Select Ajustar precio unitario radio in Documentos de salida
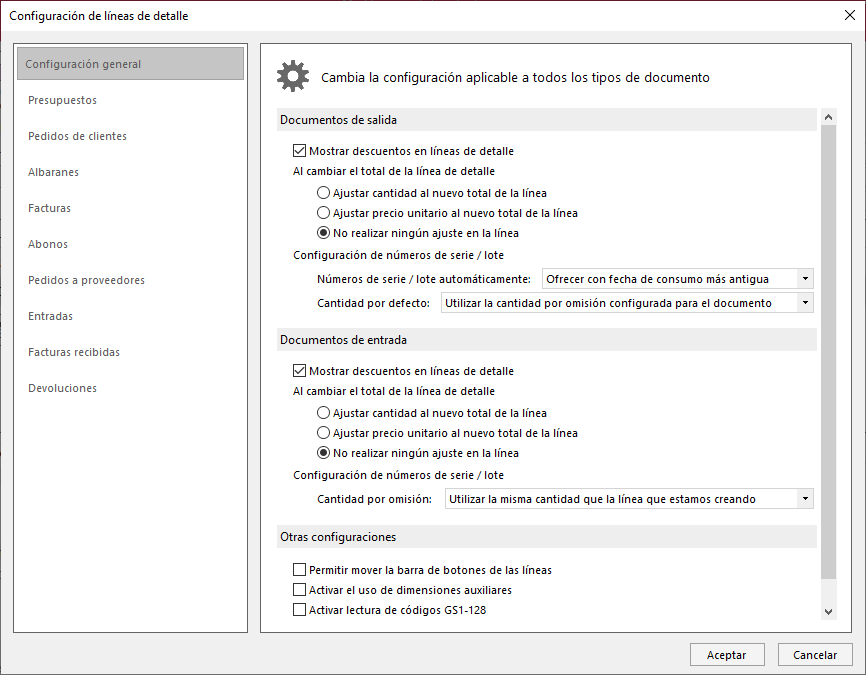 tap(323, 213)
